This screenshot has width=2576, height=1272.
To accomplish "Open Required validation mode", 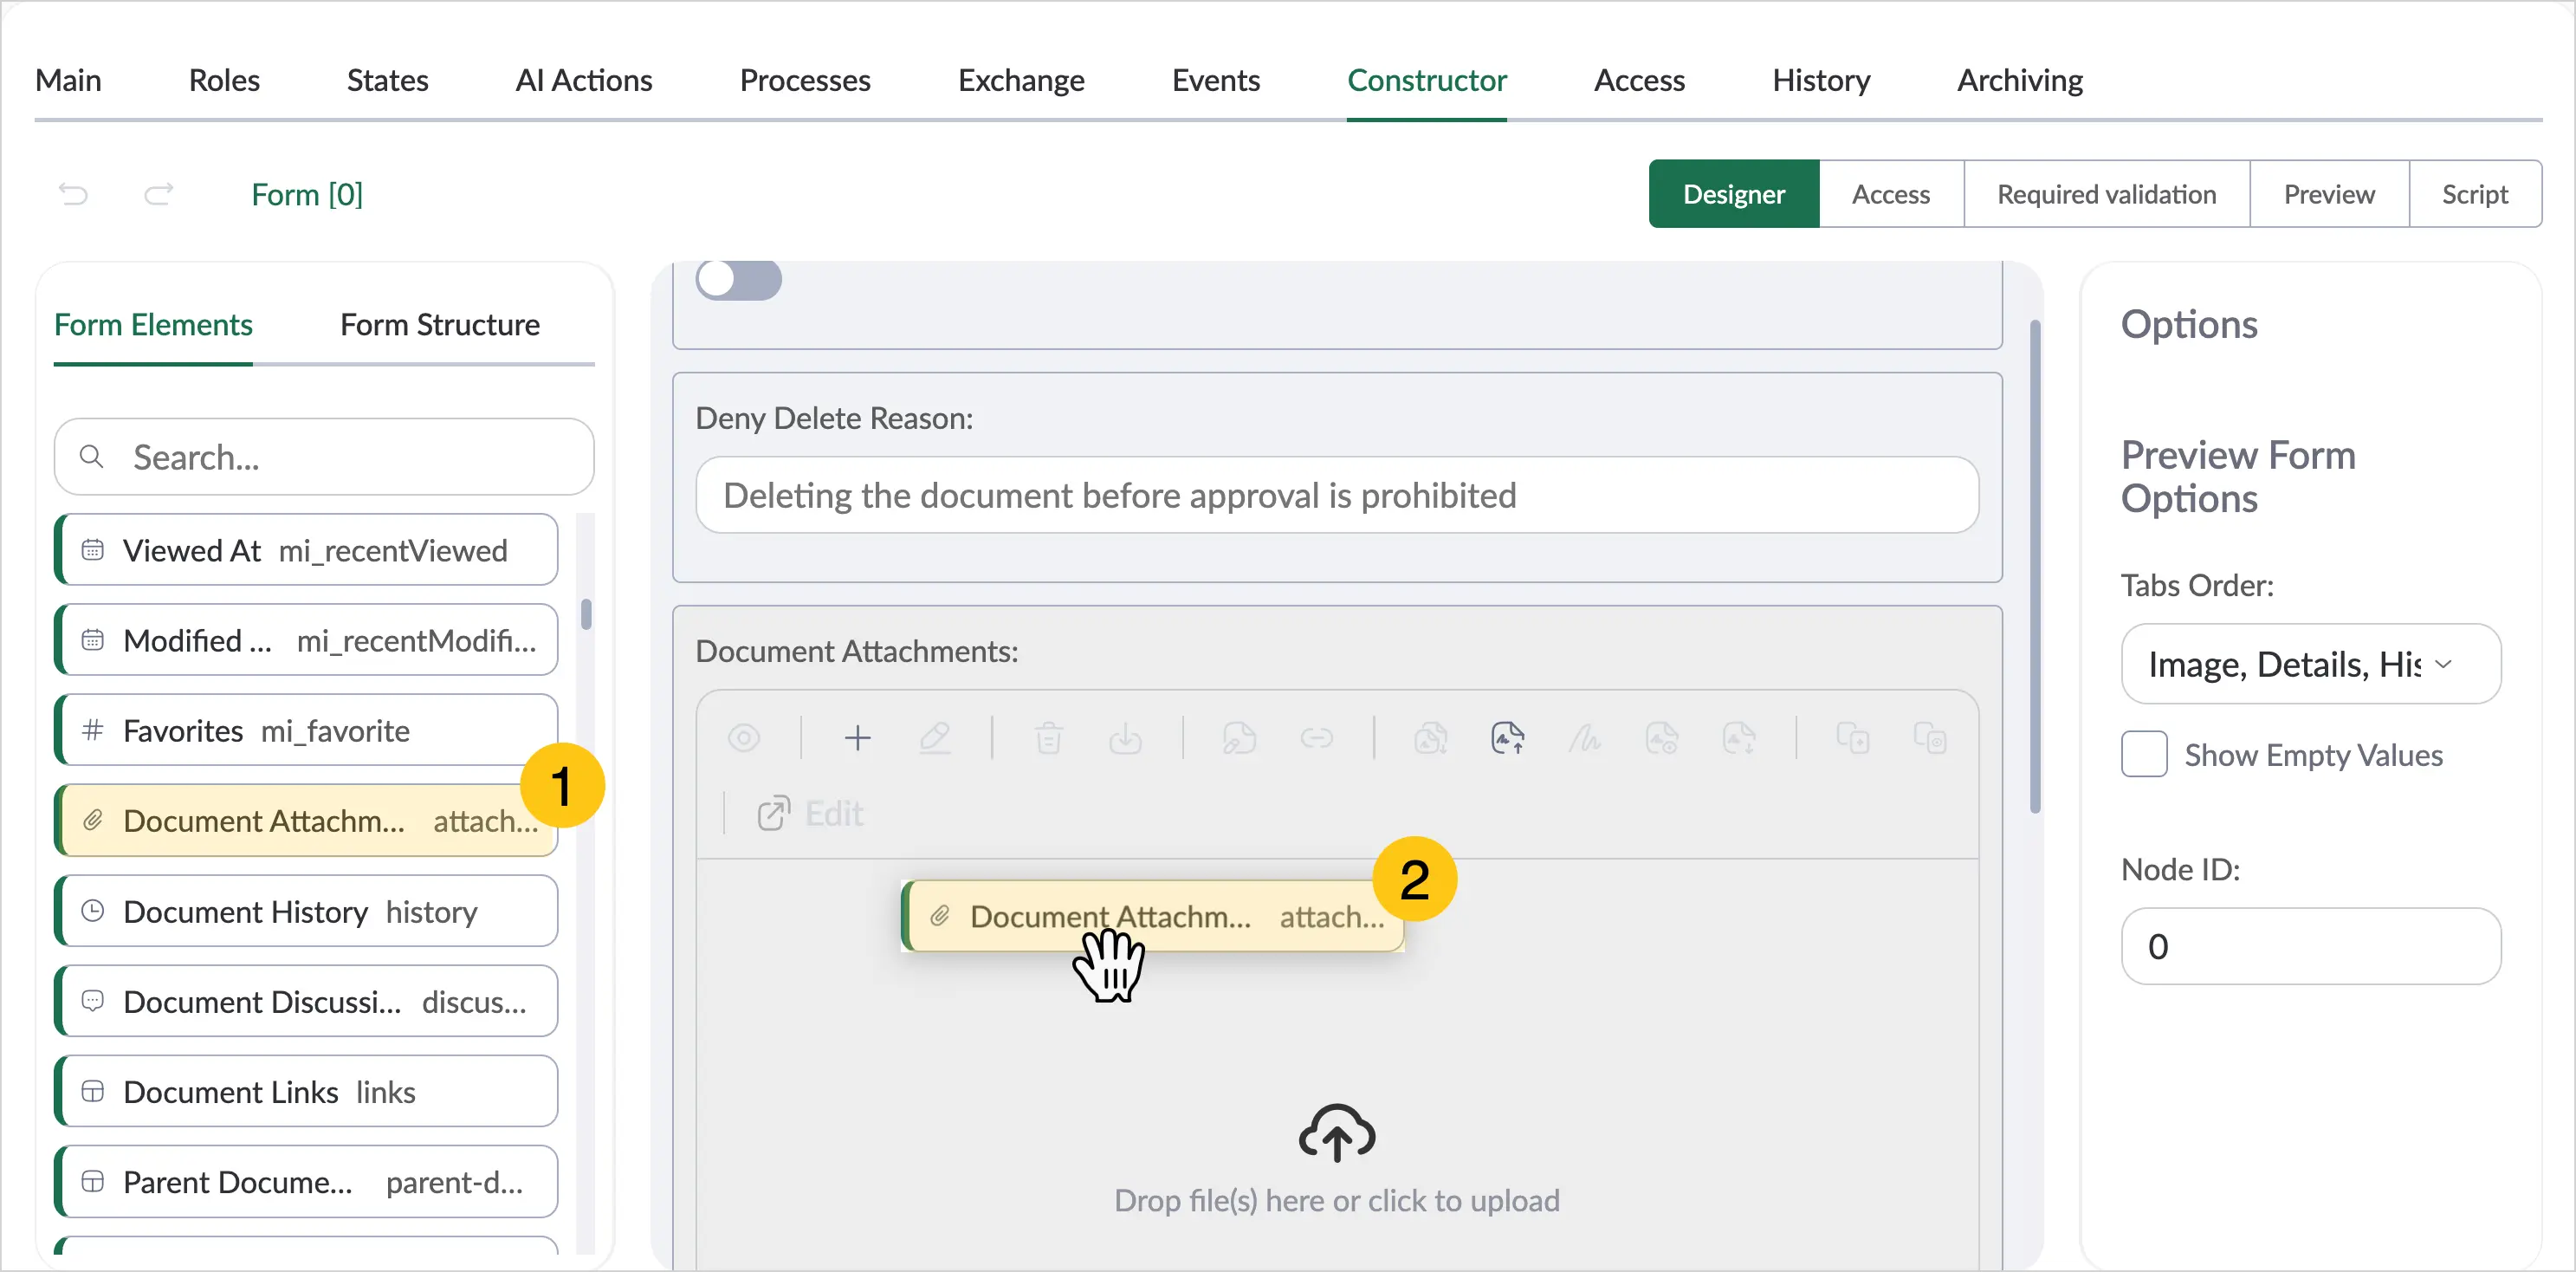I will click(2107, 194).
